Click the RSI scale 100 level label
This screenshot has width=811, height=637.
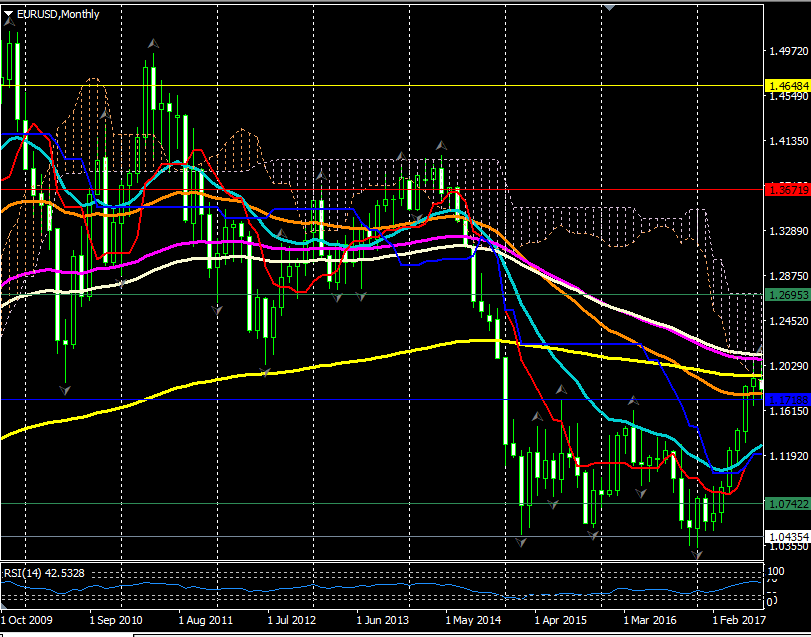click(775, 570)
